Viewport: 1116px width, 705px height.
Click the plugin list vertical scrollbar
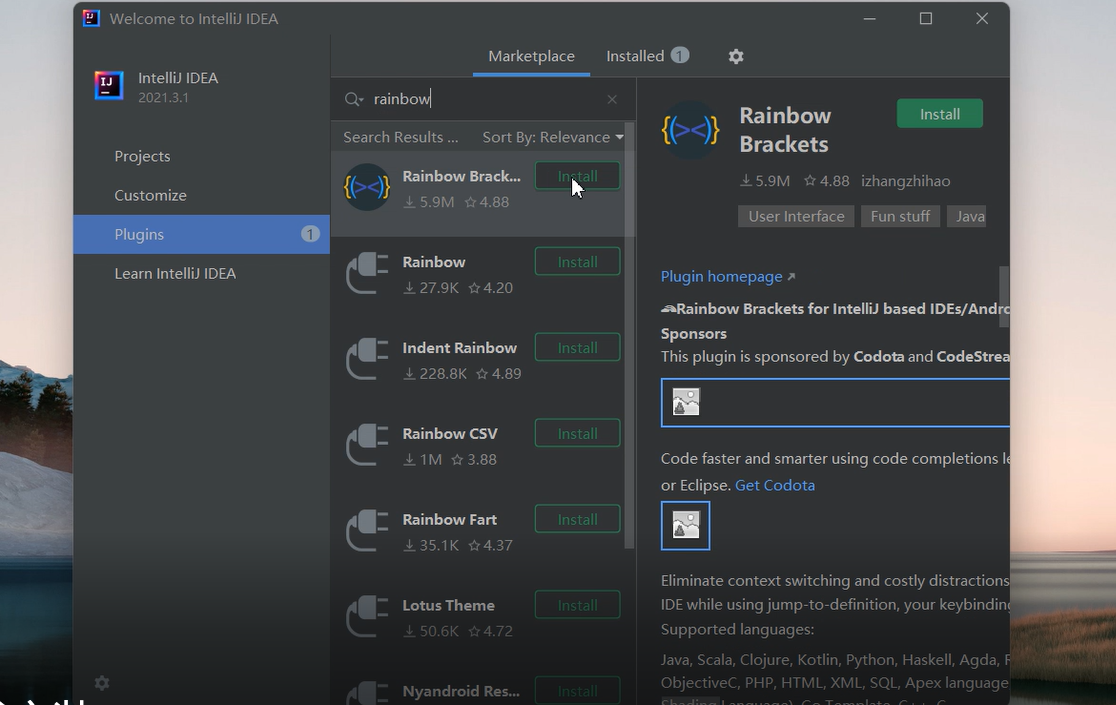[x=629, y=334]
